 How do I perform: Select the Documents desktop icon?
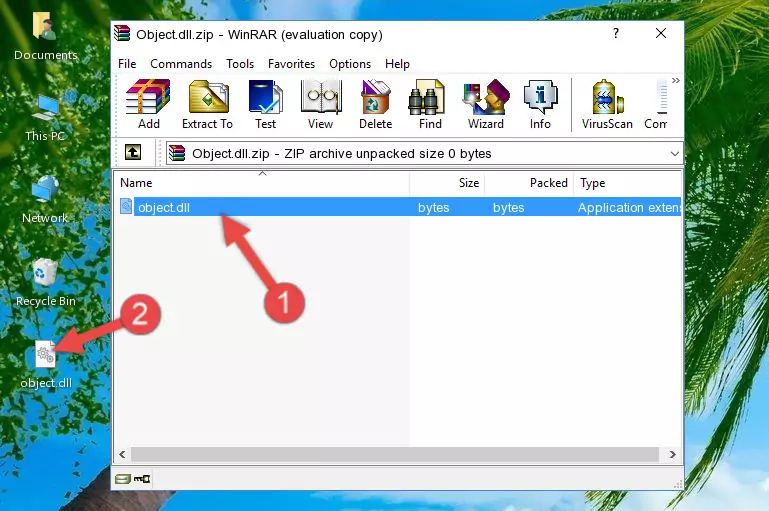46,36
